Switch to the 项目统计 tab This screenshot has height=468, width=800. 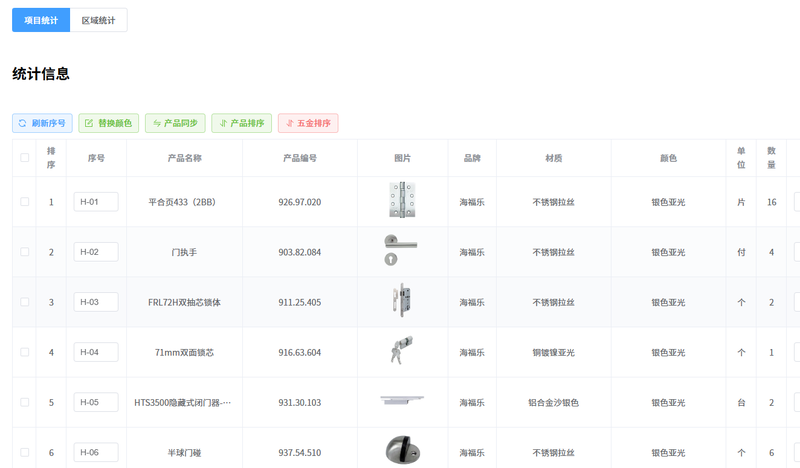(41, 20)
